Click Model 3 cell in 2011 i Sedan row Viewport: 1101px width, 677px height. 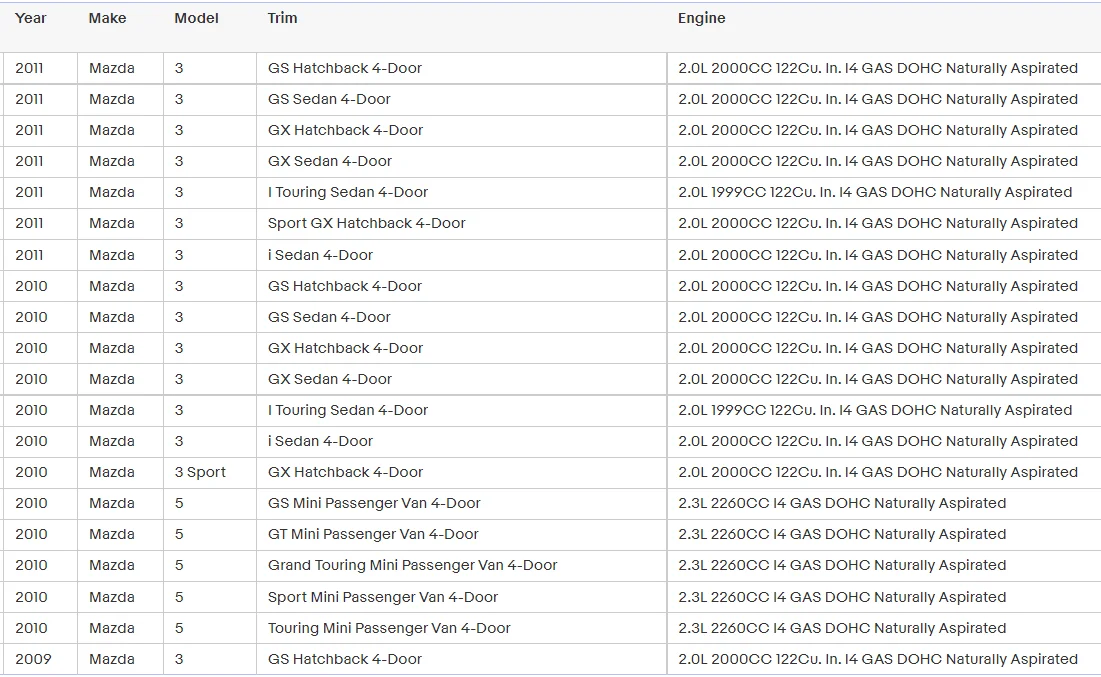point(209,255)
